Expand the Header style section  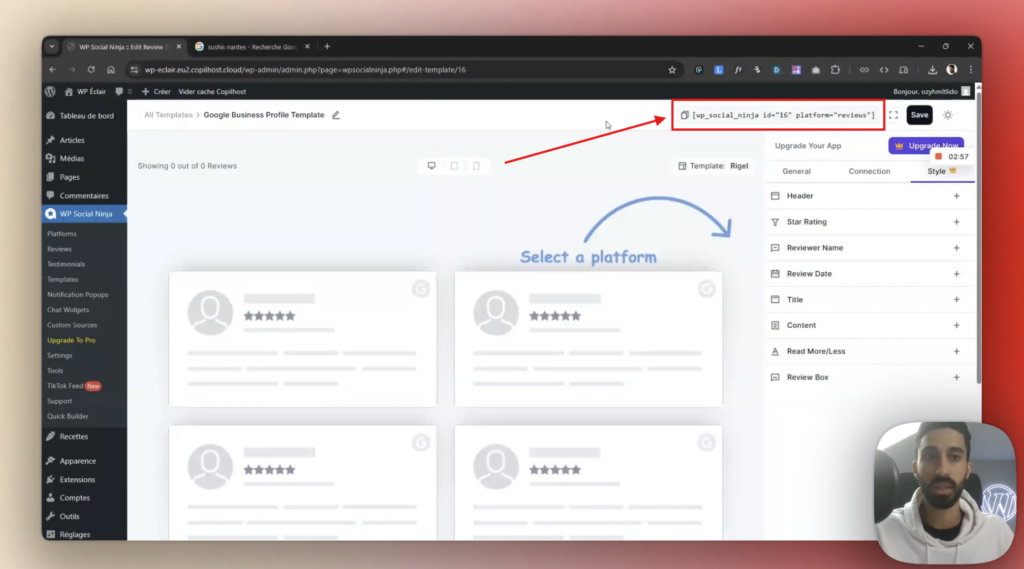(x=956, y=196)
